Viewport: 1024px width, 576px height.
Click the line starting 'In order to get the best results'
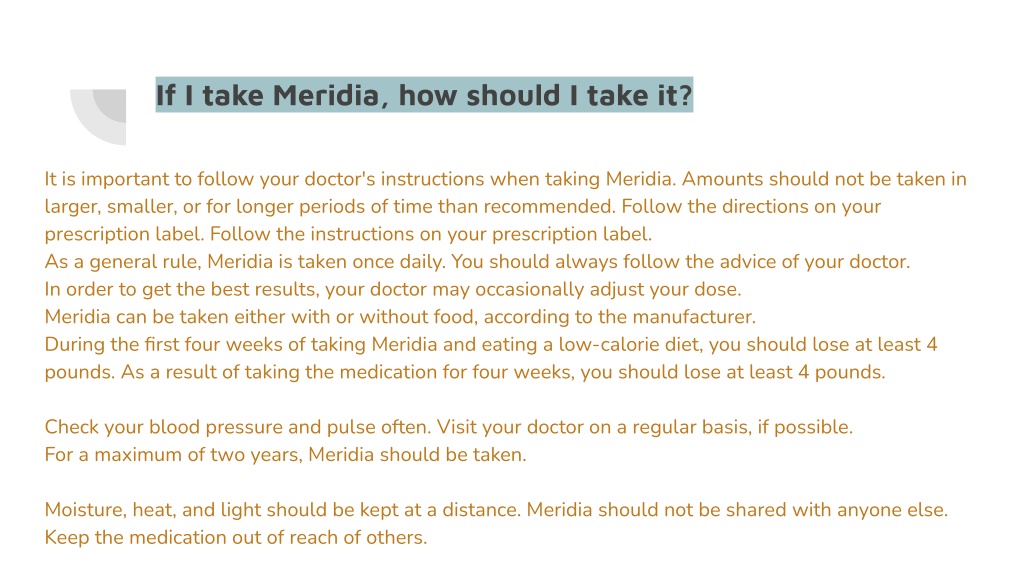click(x=393, y=289)
